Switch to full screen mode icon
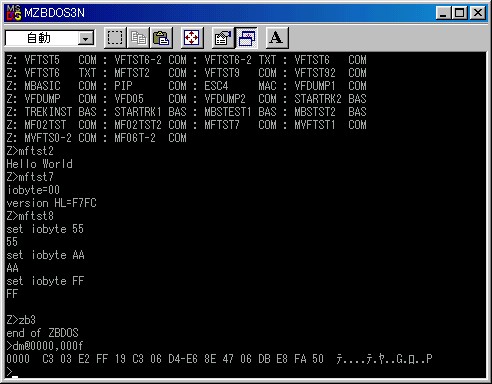The height and width of the screenshot is (384, 492). [192, 38]
